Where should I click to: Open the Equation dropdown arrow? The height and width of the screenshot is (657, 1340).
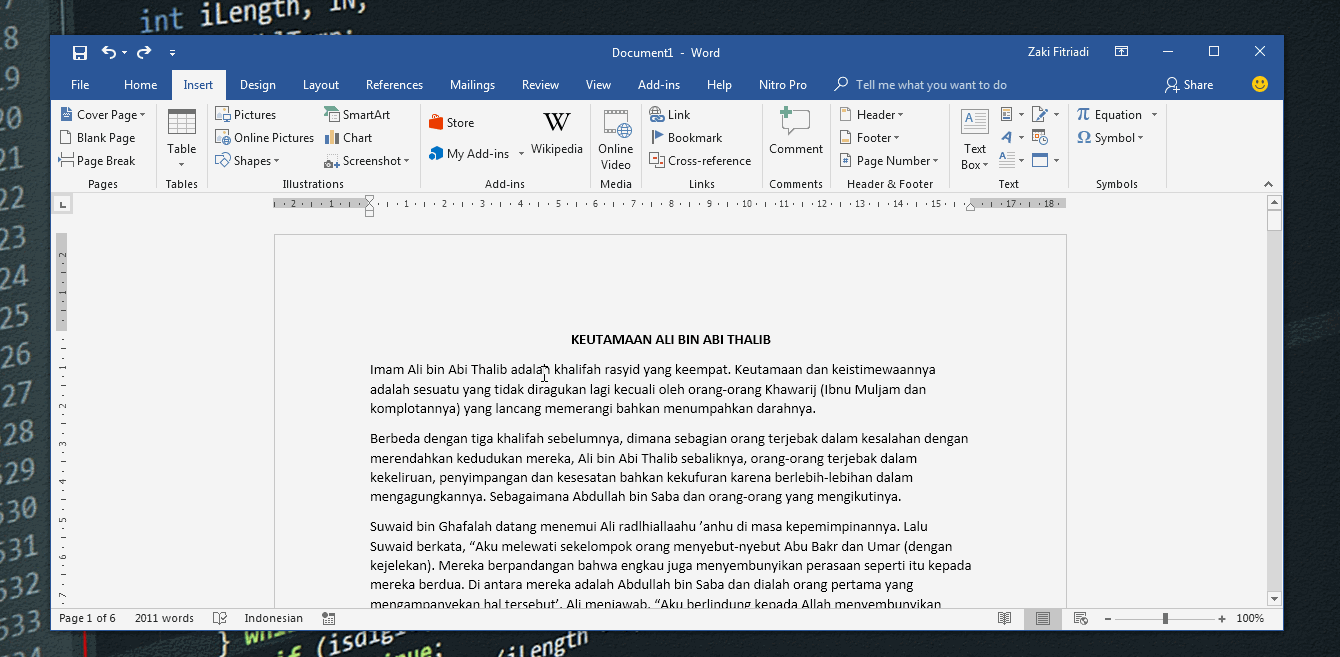pyautogui.click(x=1154, y=115)
